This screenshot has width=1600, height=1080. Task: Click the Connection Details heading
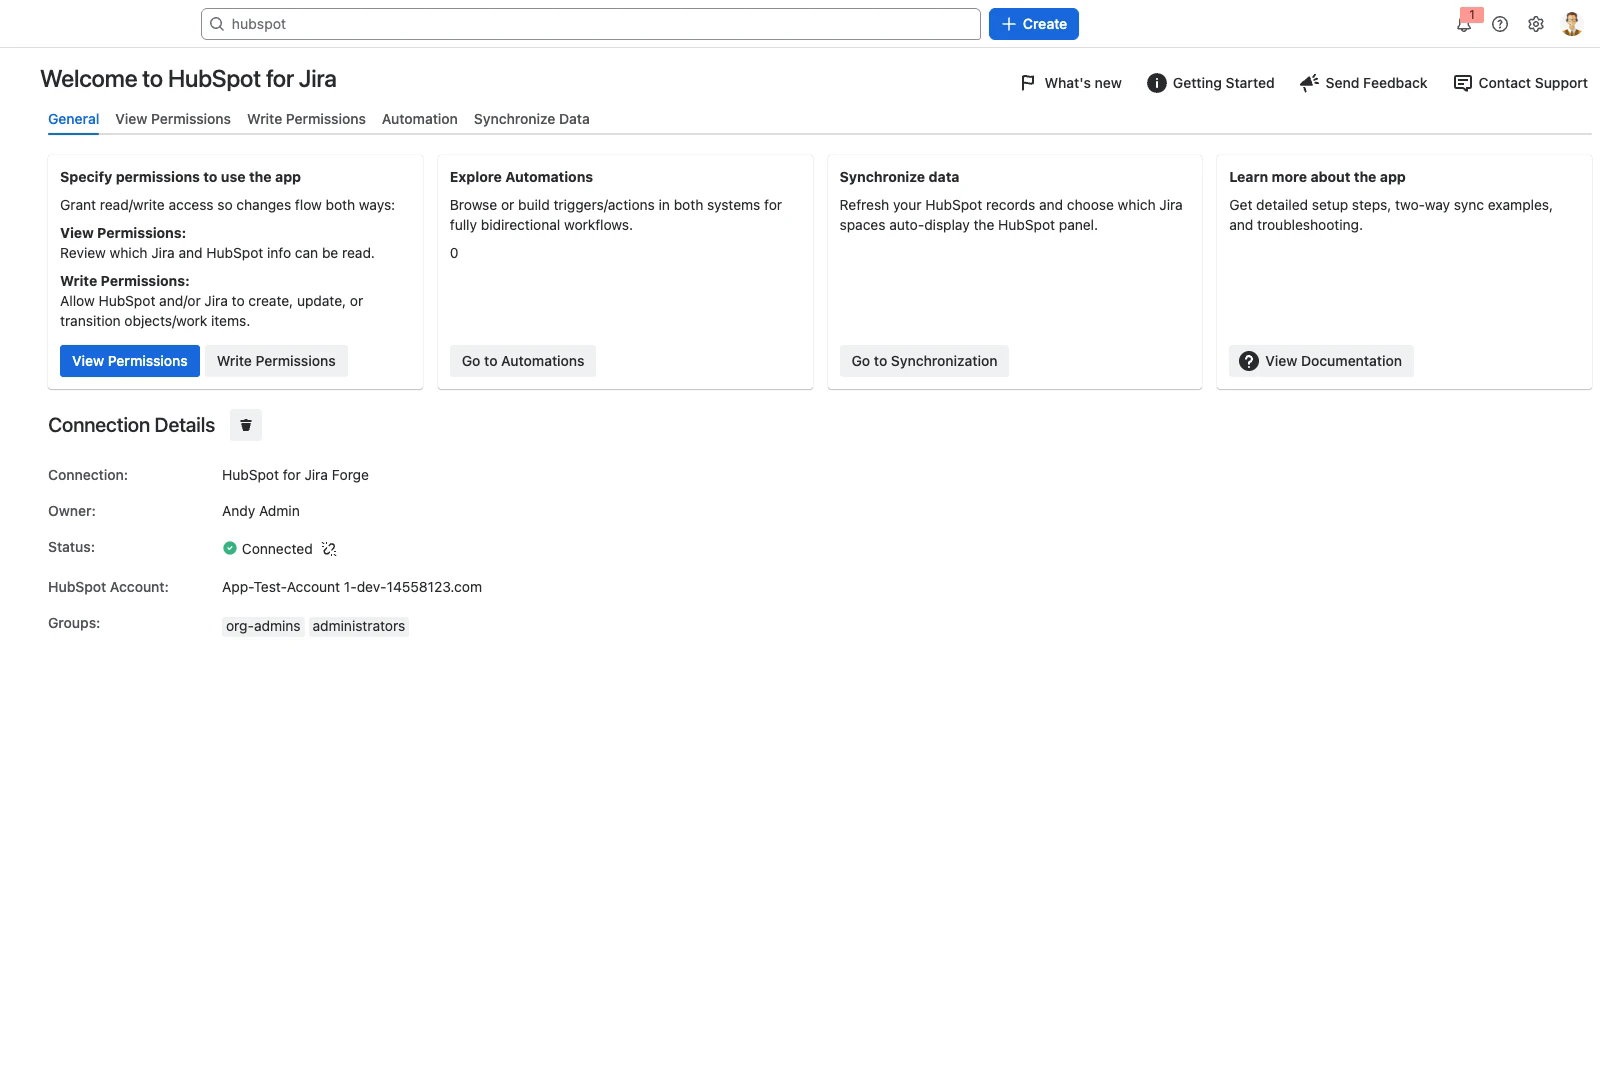131,425
